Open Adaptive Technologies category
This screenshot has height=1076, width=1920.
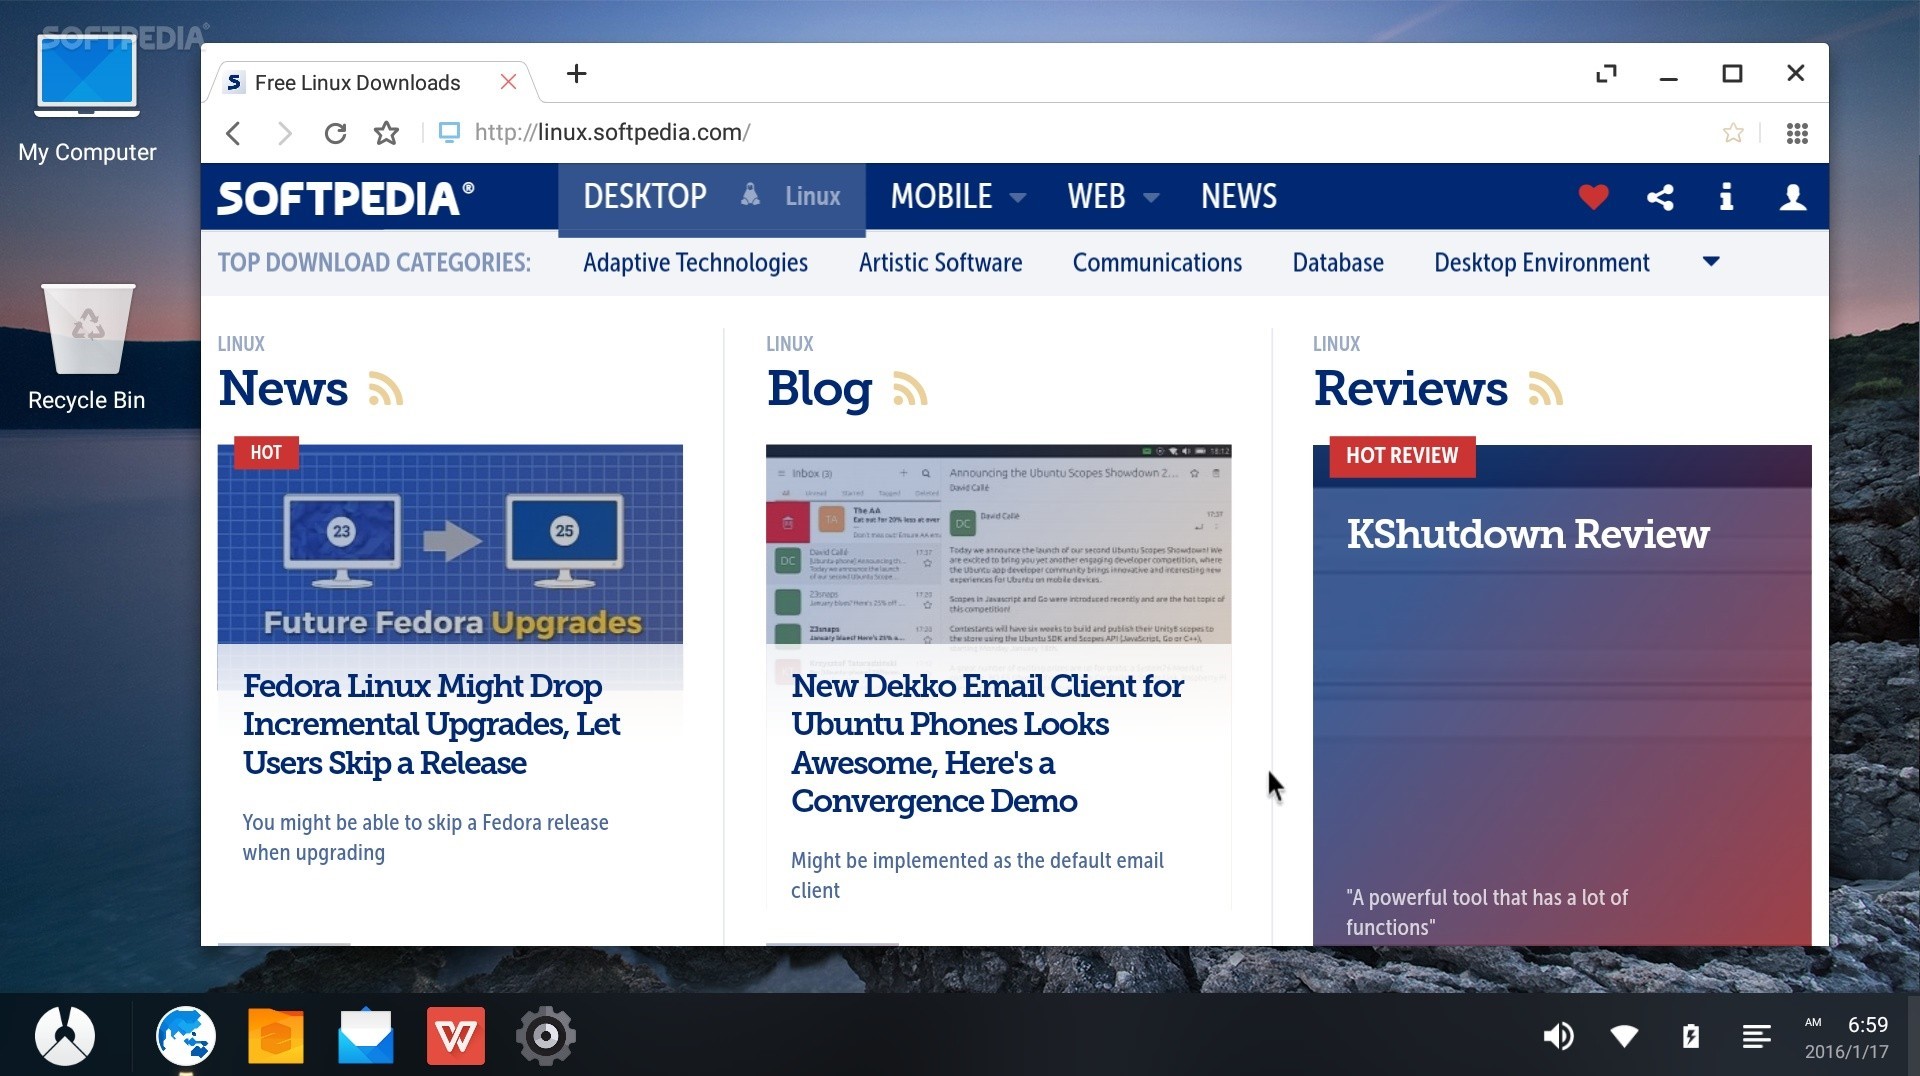coord(695,263)
